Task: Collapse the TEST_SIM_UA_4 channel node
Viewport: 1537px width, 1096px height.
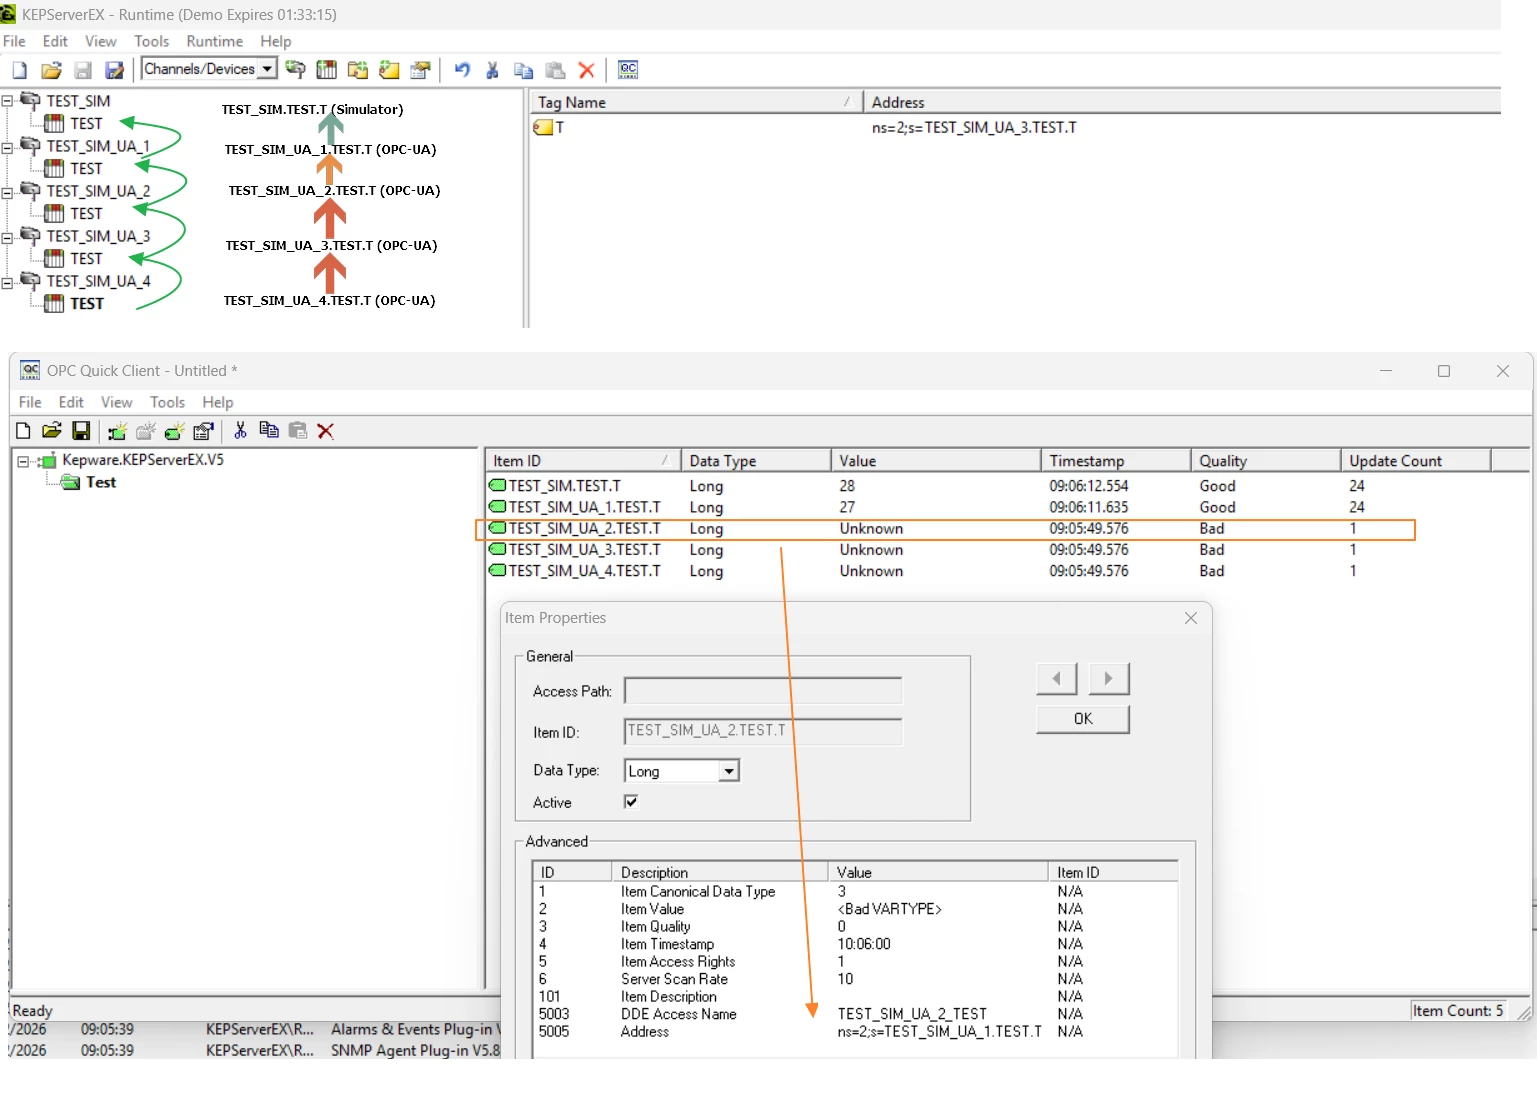Action: coord(7,282)
